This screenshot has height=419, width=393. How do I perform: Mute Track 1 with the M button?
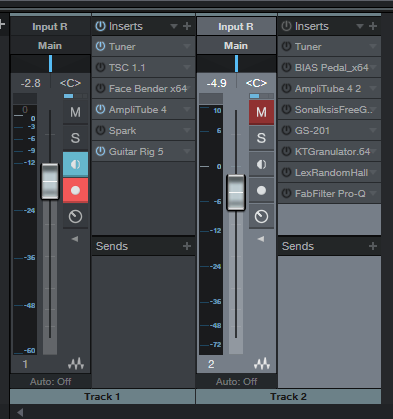click(75, 112)
